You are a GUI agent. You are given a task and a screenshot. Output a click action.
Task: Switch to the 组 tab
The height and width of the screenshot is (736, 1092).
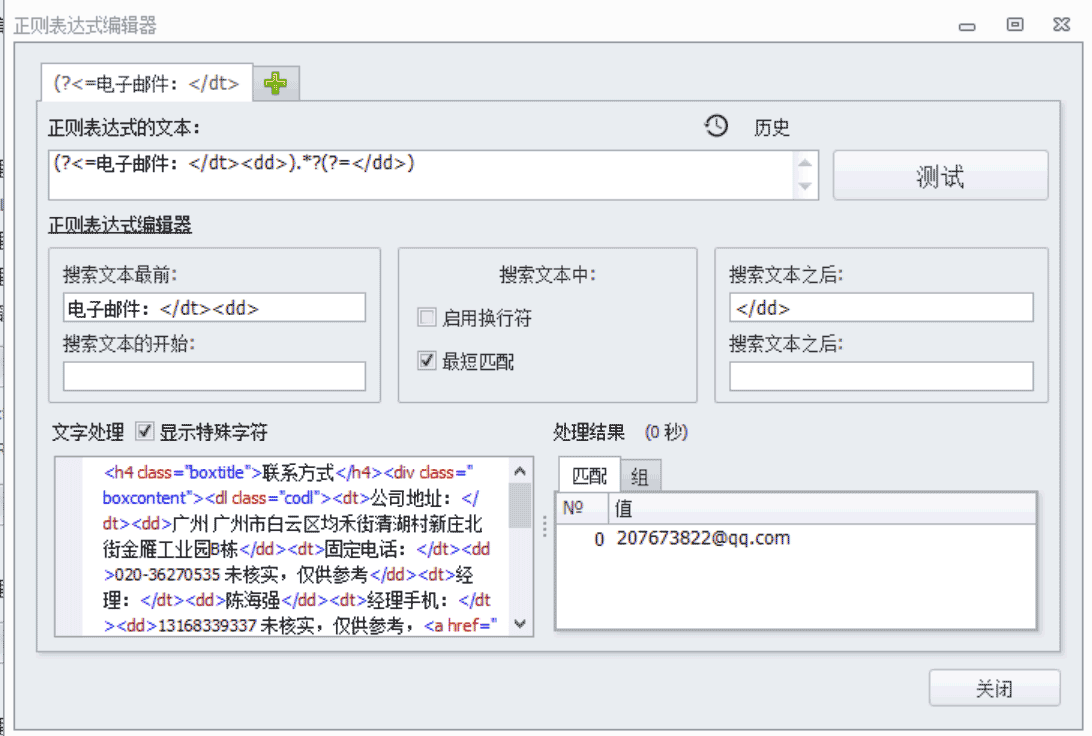pyautogui.click(x=639, y=477)
